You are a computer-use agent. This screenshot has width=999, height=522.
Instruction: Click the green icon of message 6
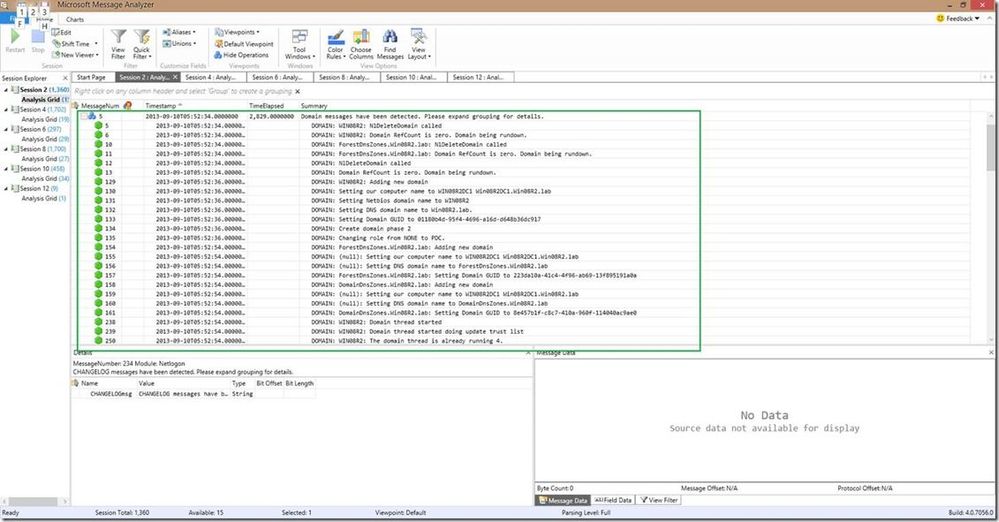[x=98, y=135]
